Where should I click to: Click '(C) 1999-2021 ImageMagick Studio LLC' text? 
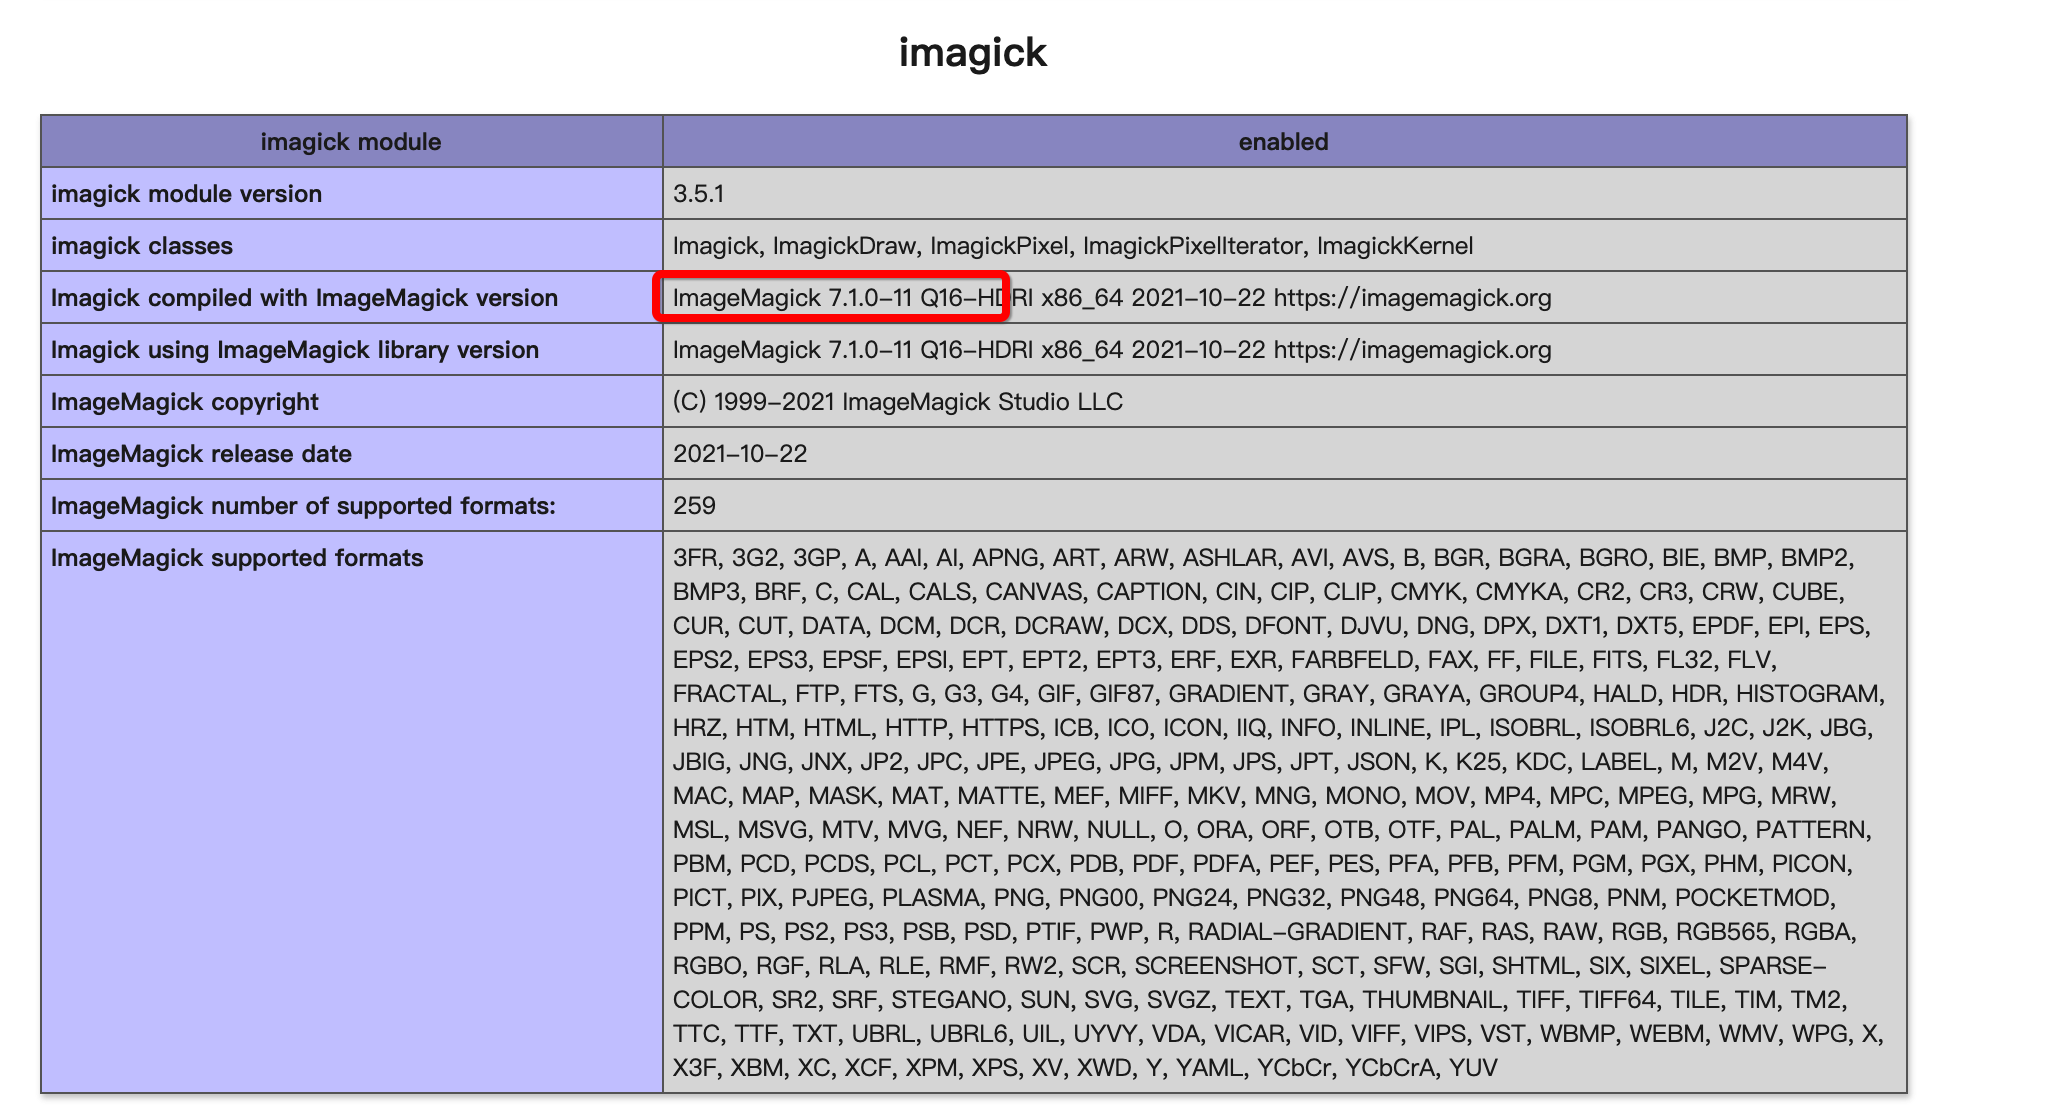coord(898,401)
